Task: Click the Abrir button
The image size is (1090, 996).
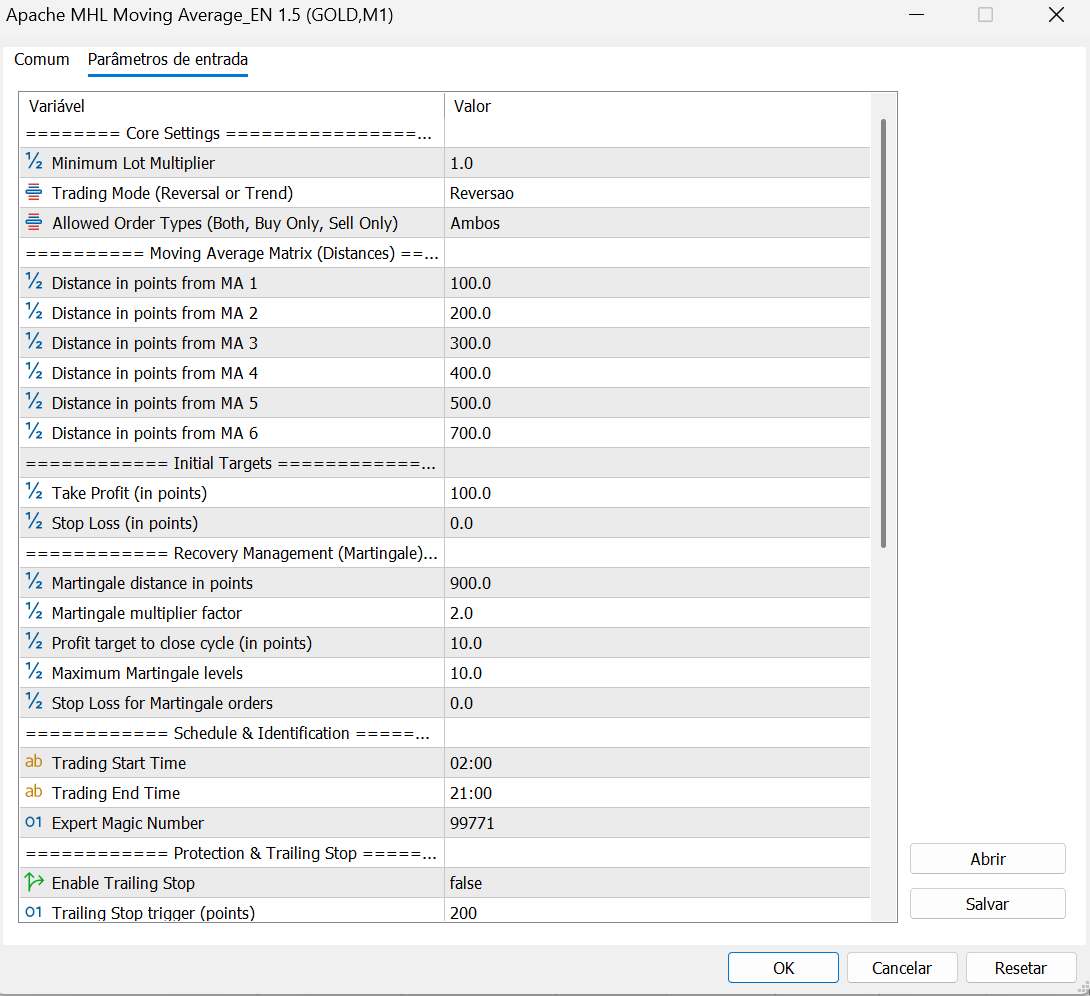Action: tap(987, 859)
